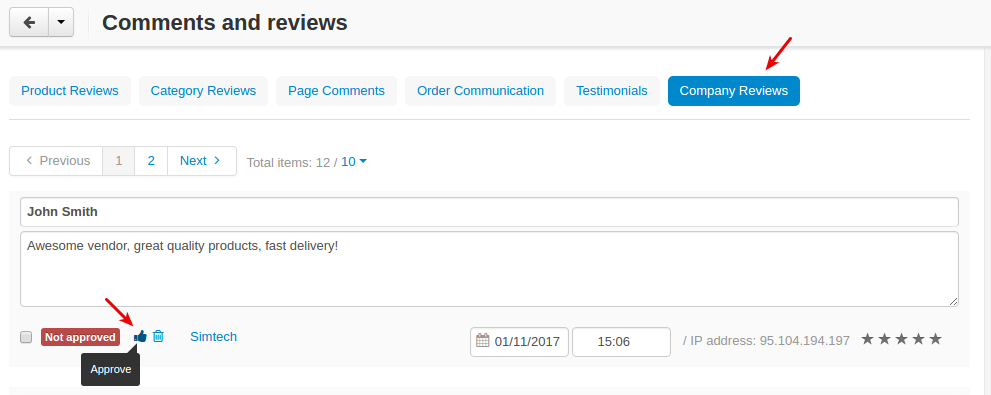Click the third rating star
The image size is (991, 395).
[902, 339]
